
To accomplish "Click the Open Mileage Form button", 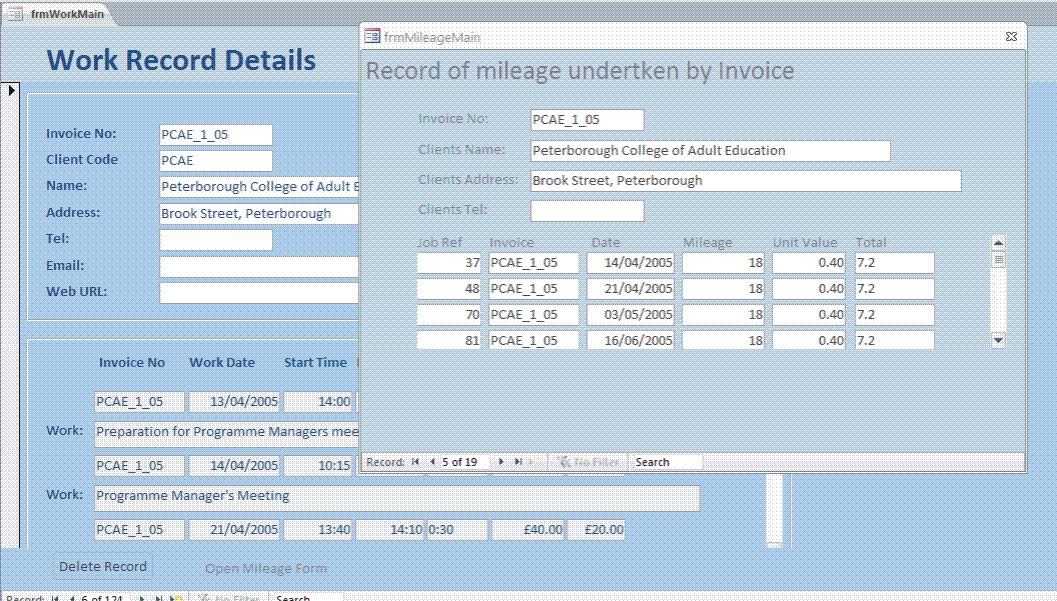I will [265, 568].
